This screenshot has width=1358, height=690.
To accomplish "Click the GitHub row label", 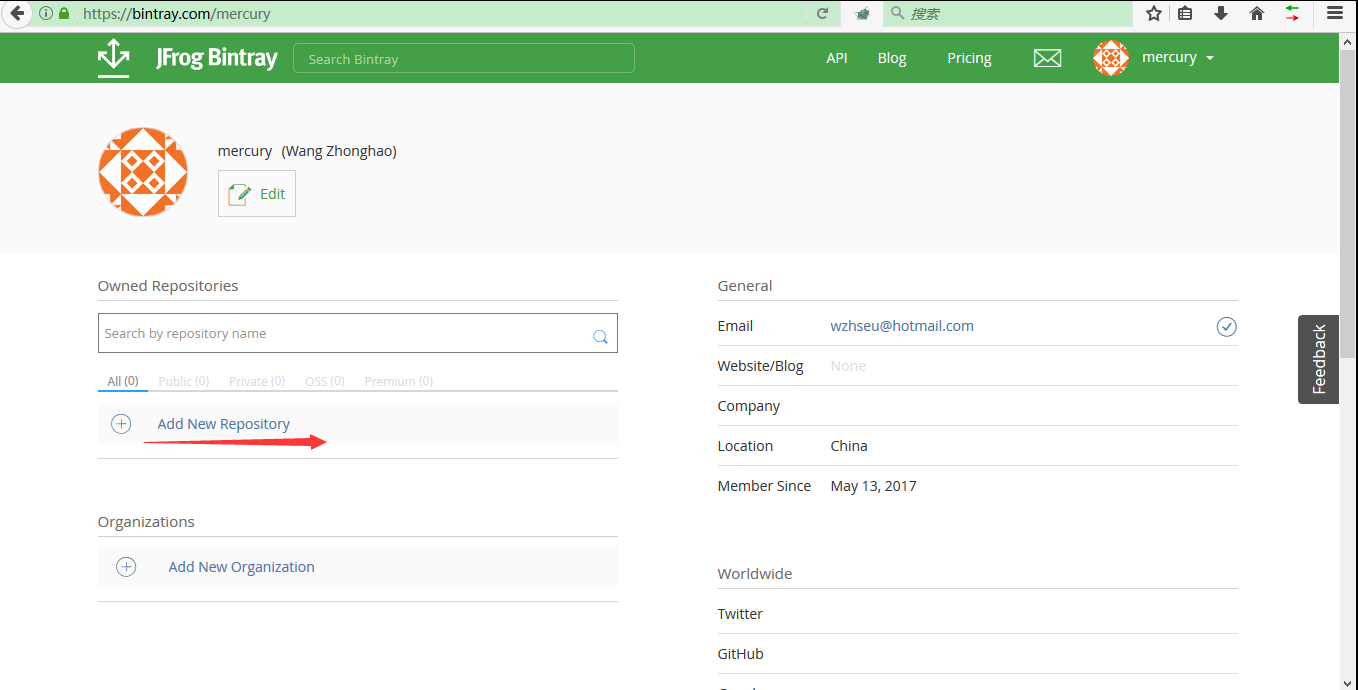I will [x=740, y=654].
